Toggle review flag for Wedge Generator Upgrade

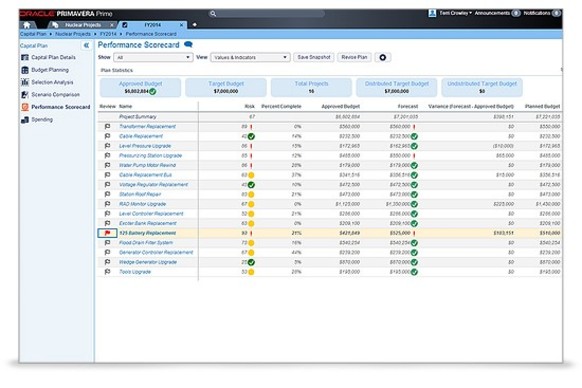click(x=107, y=262)
